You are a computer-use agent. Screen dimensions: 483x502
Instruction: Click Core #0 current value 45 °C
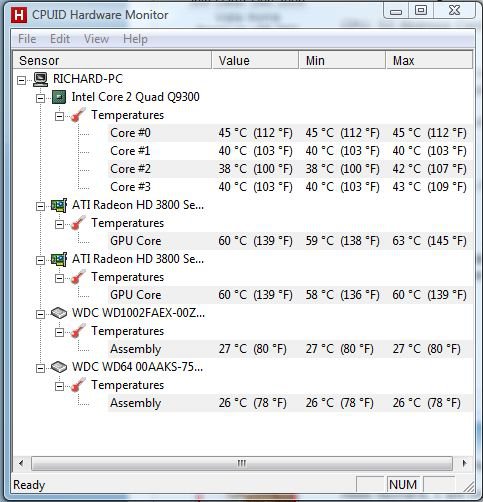pyautogui.click(x=255, y=133)
